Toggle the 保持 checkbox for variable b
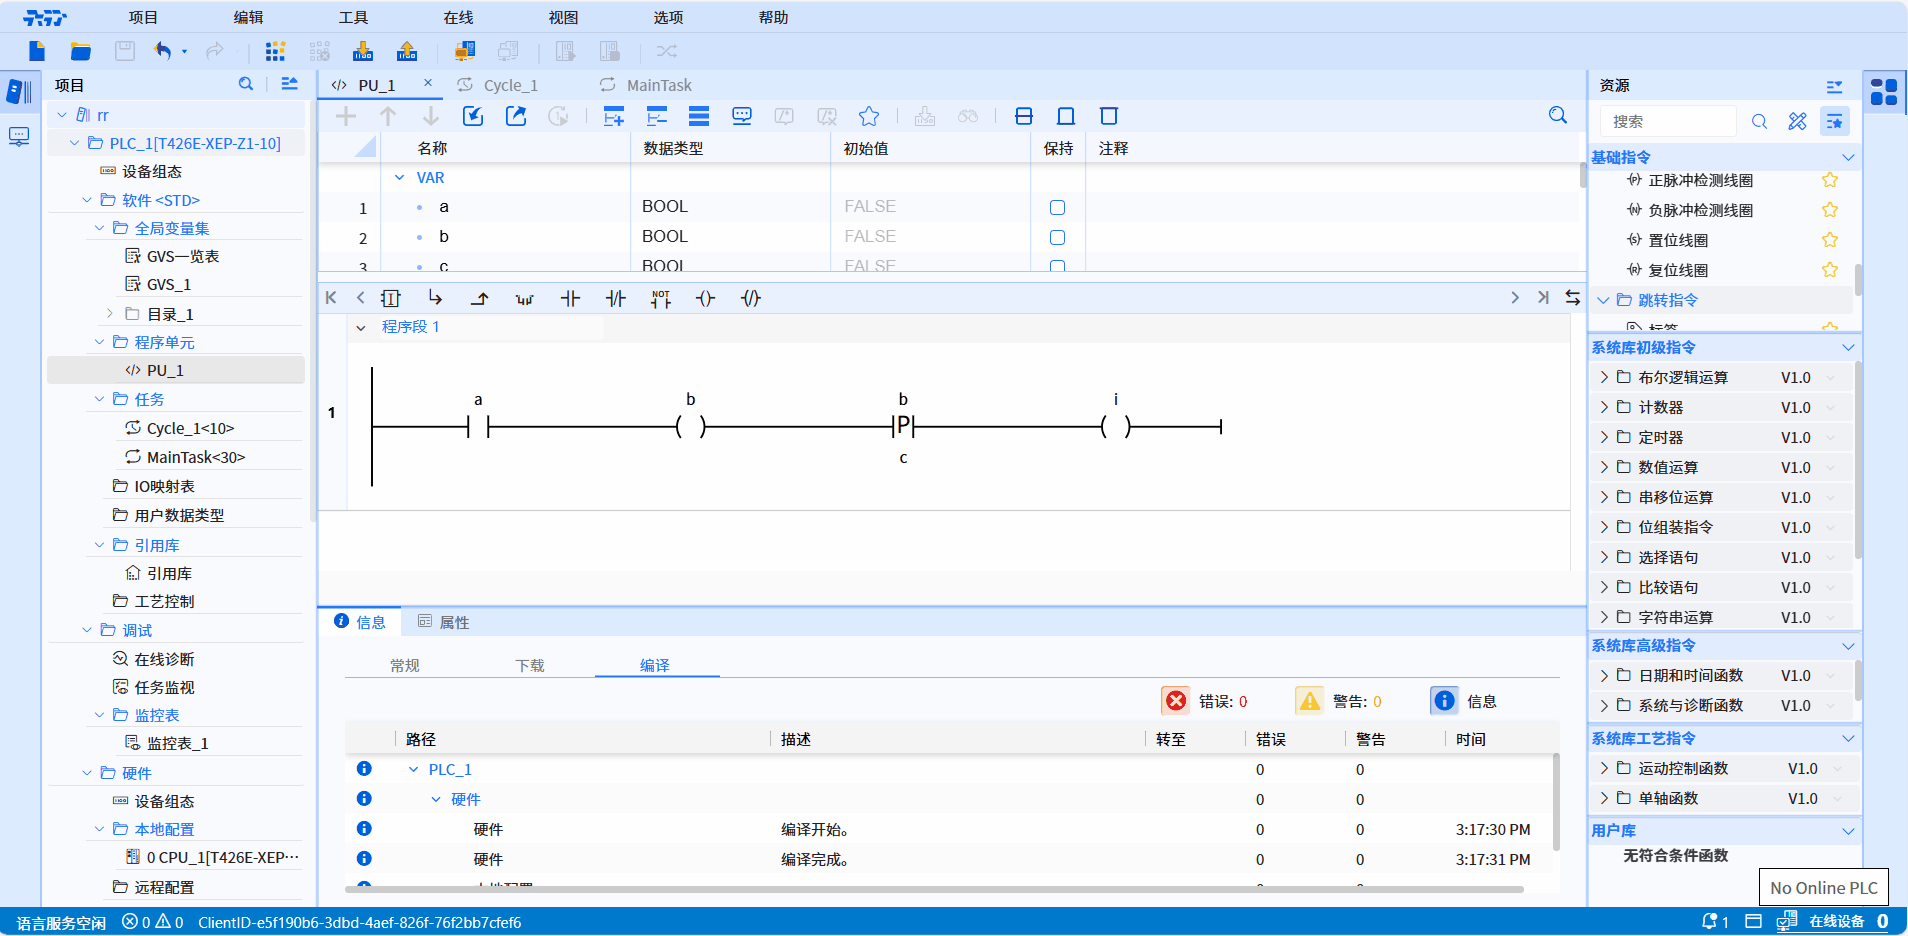Screen dimensions: 1908x936 [1057, 237]
